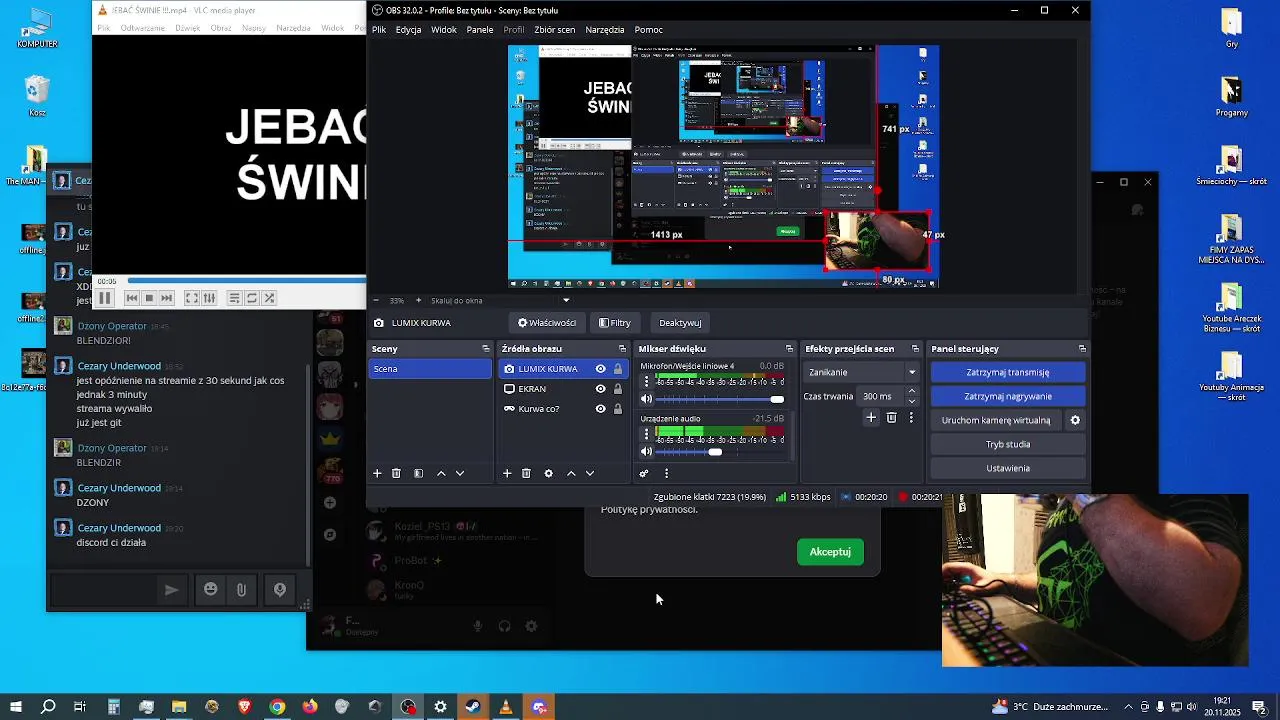
Task: Open options menu for Mikrofon/Wejście liniowe 4
Action: click(x=646, y=381)
